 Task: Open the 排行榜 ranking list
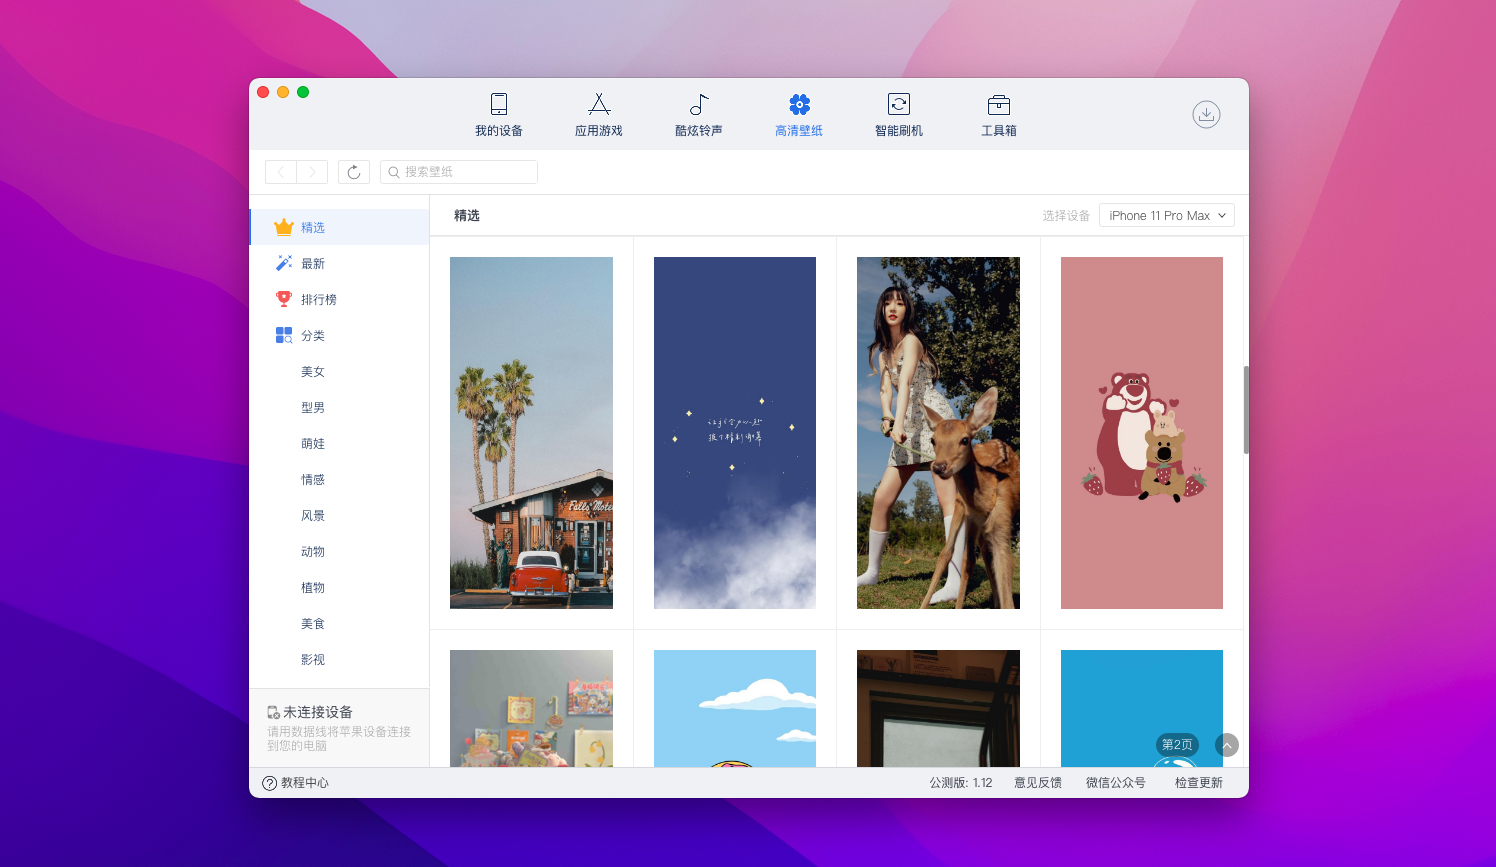click(318, 300)
